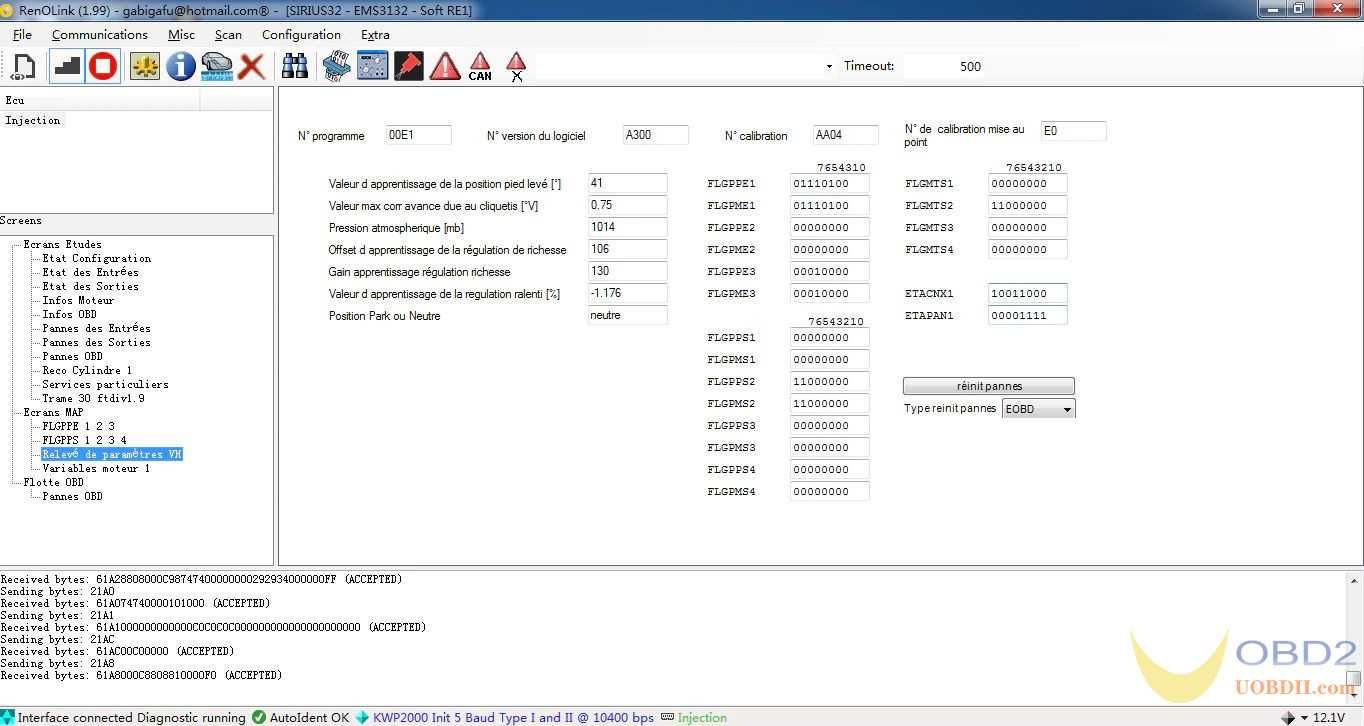Click the new document toolbar icon
1364x726 pixels.
click(23, 67)
